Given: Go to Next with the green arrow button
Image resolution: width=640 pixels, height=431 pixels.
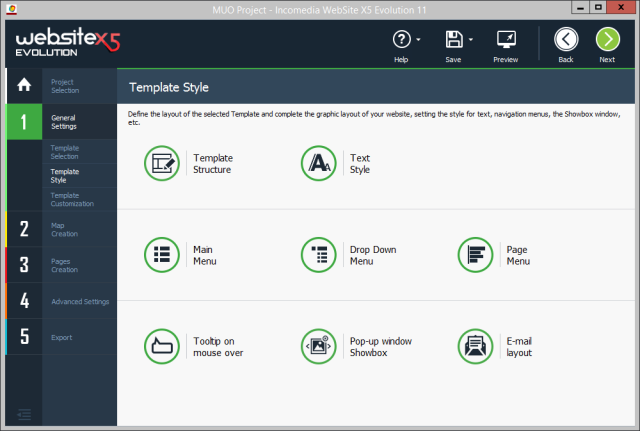Looking at the screenshot, I should pyautogui.click(x=608, y=40).
